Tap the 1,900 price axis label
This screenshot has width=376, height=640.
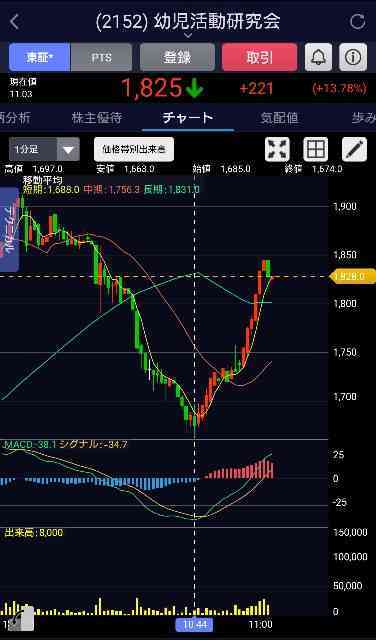pyautogui.click(x=345, y=206)
